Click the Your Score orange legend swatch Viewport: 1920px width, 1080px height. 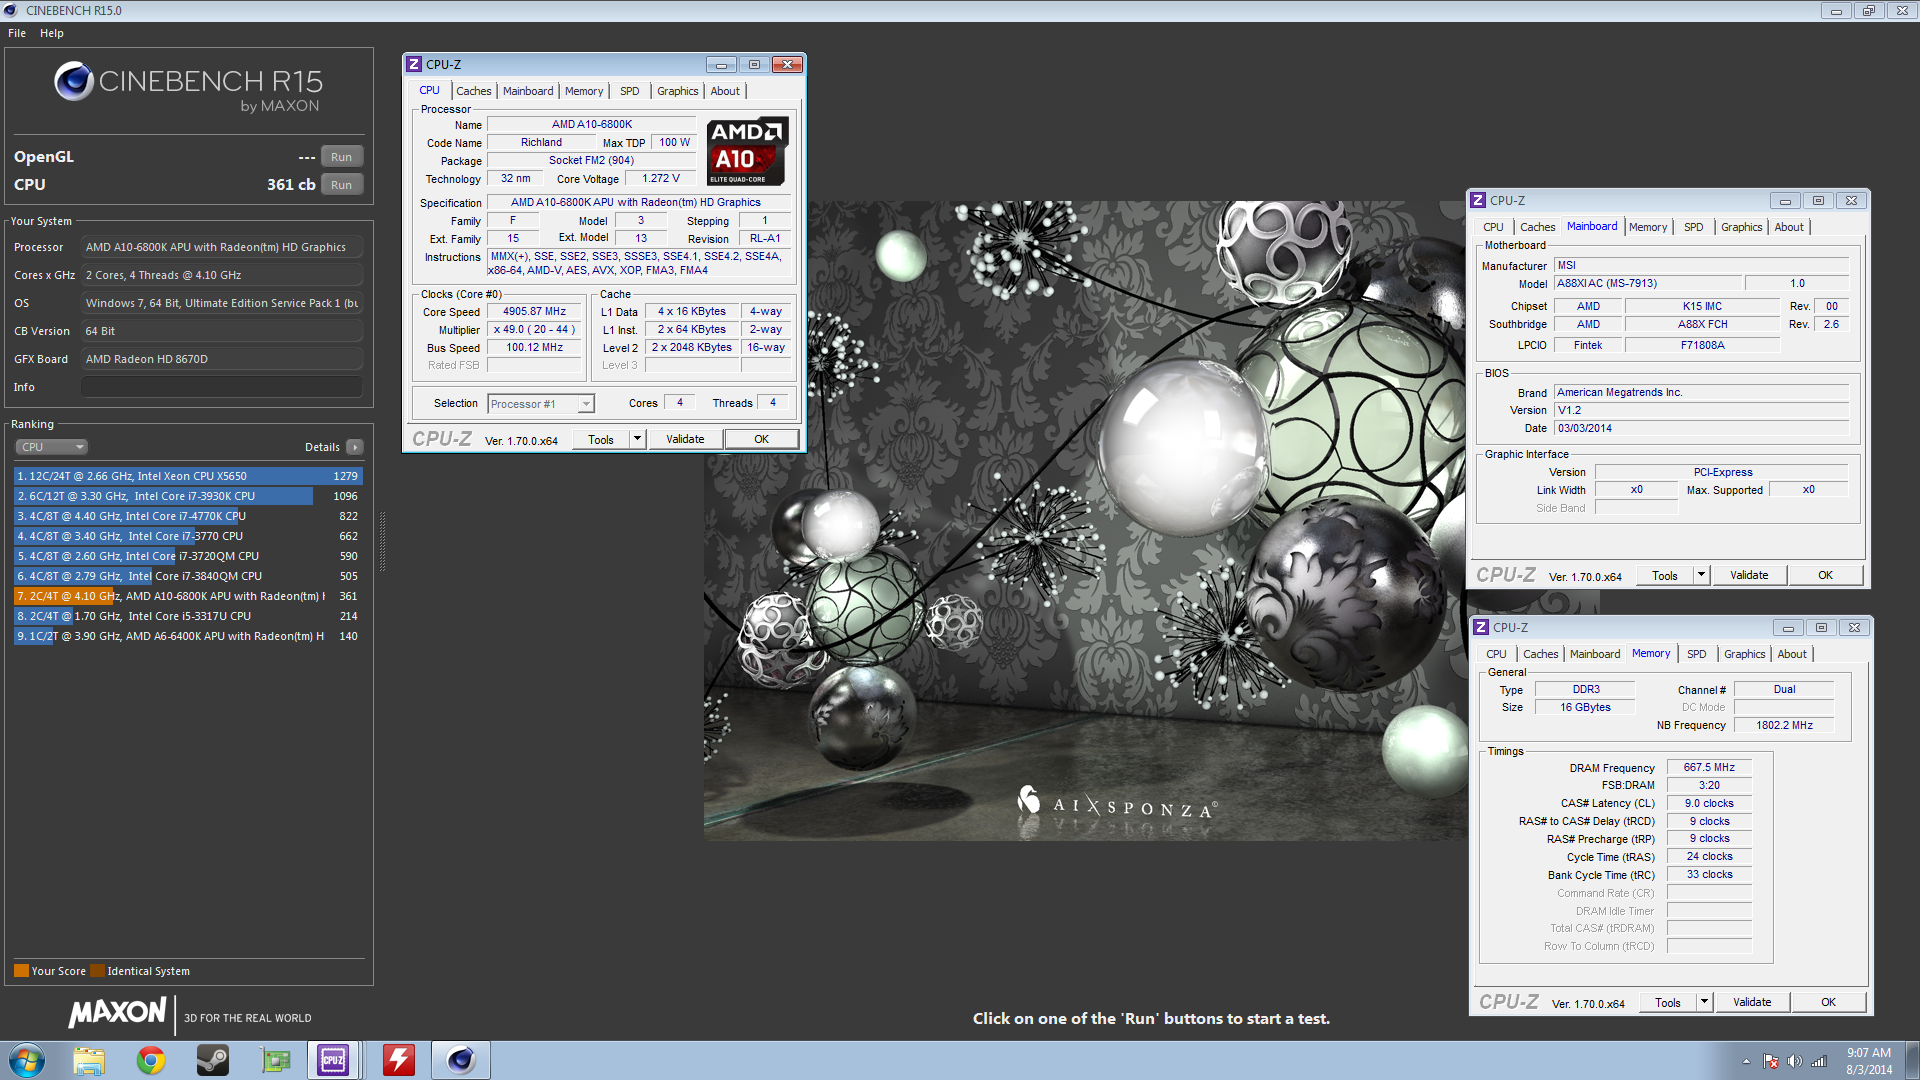pyautogui.click(x=21, y=971)
